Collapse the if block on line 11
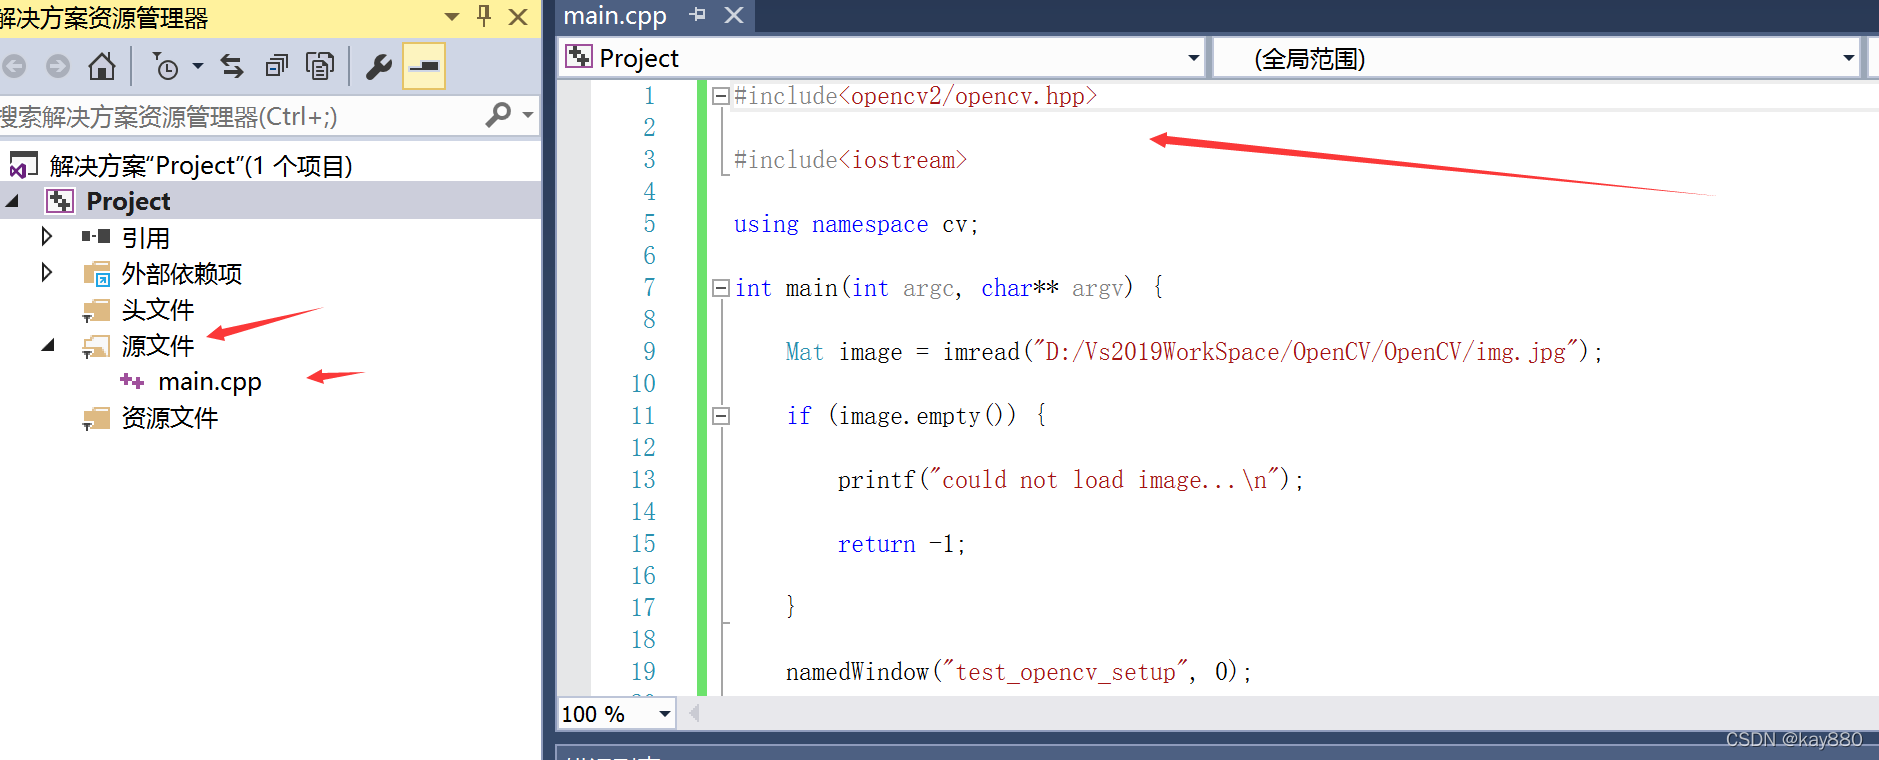The image size is (1879, 760). click(x=720, y=416)
